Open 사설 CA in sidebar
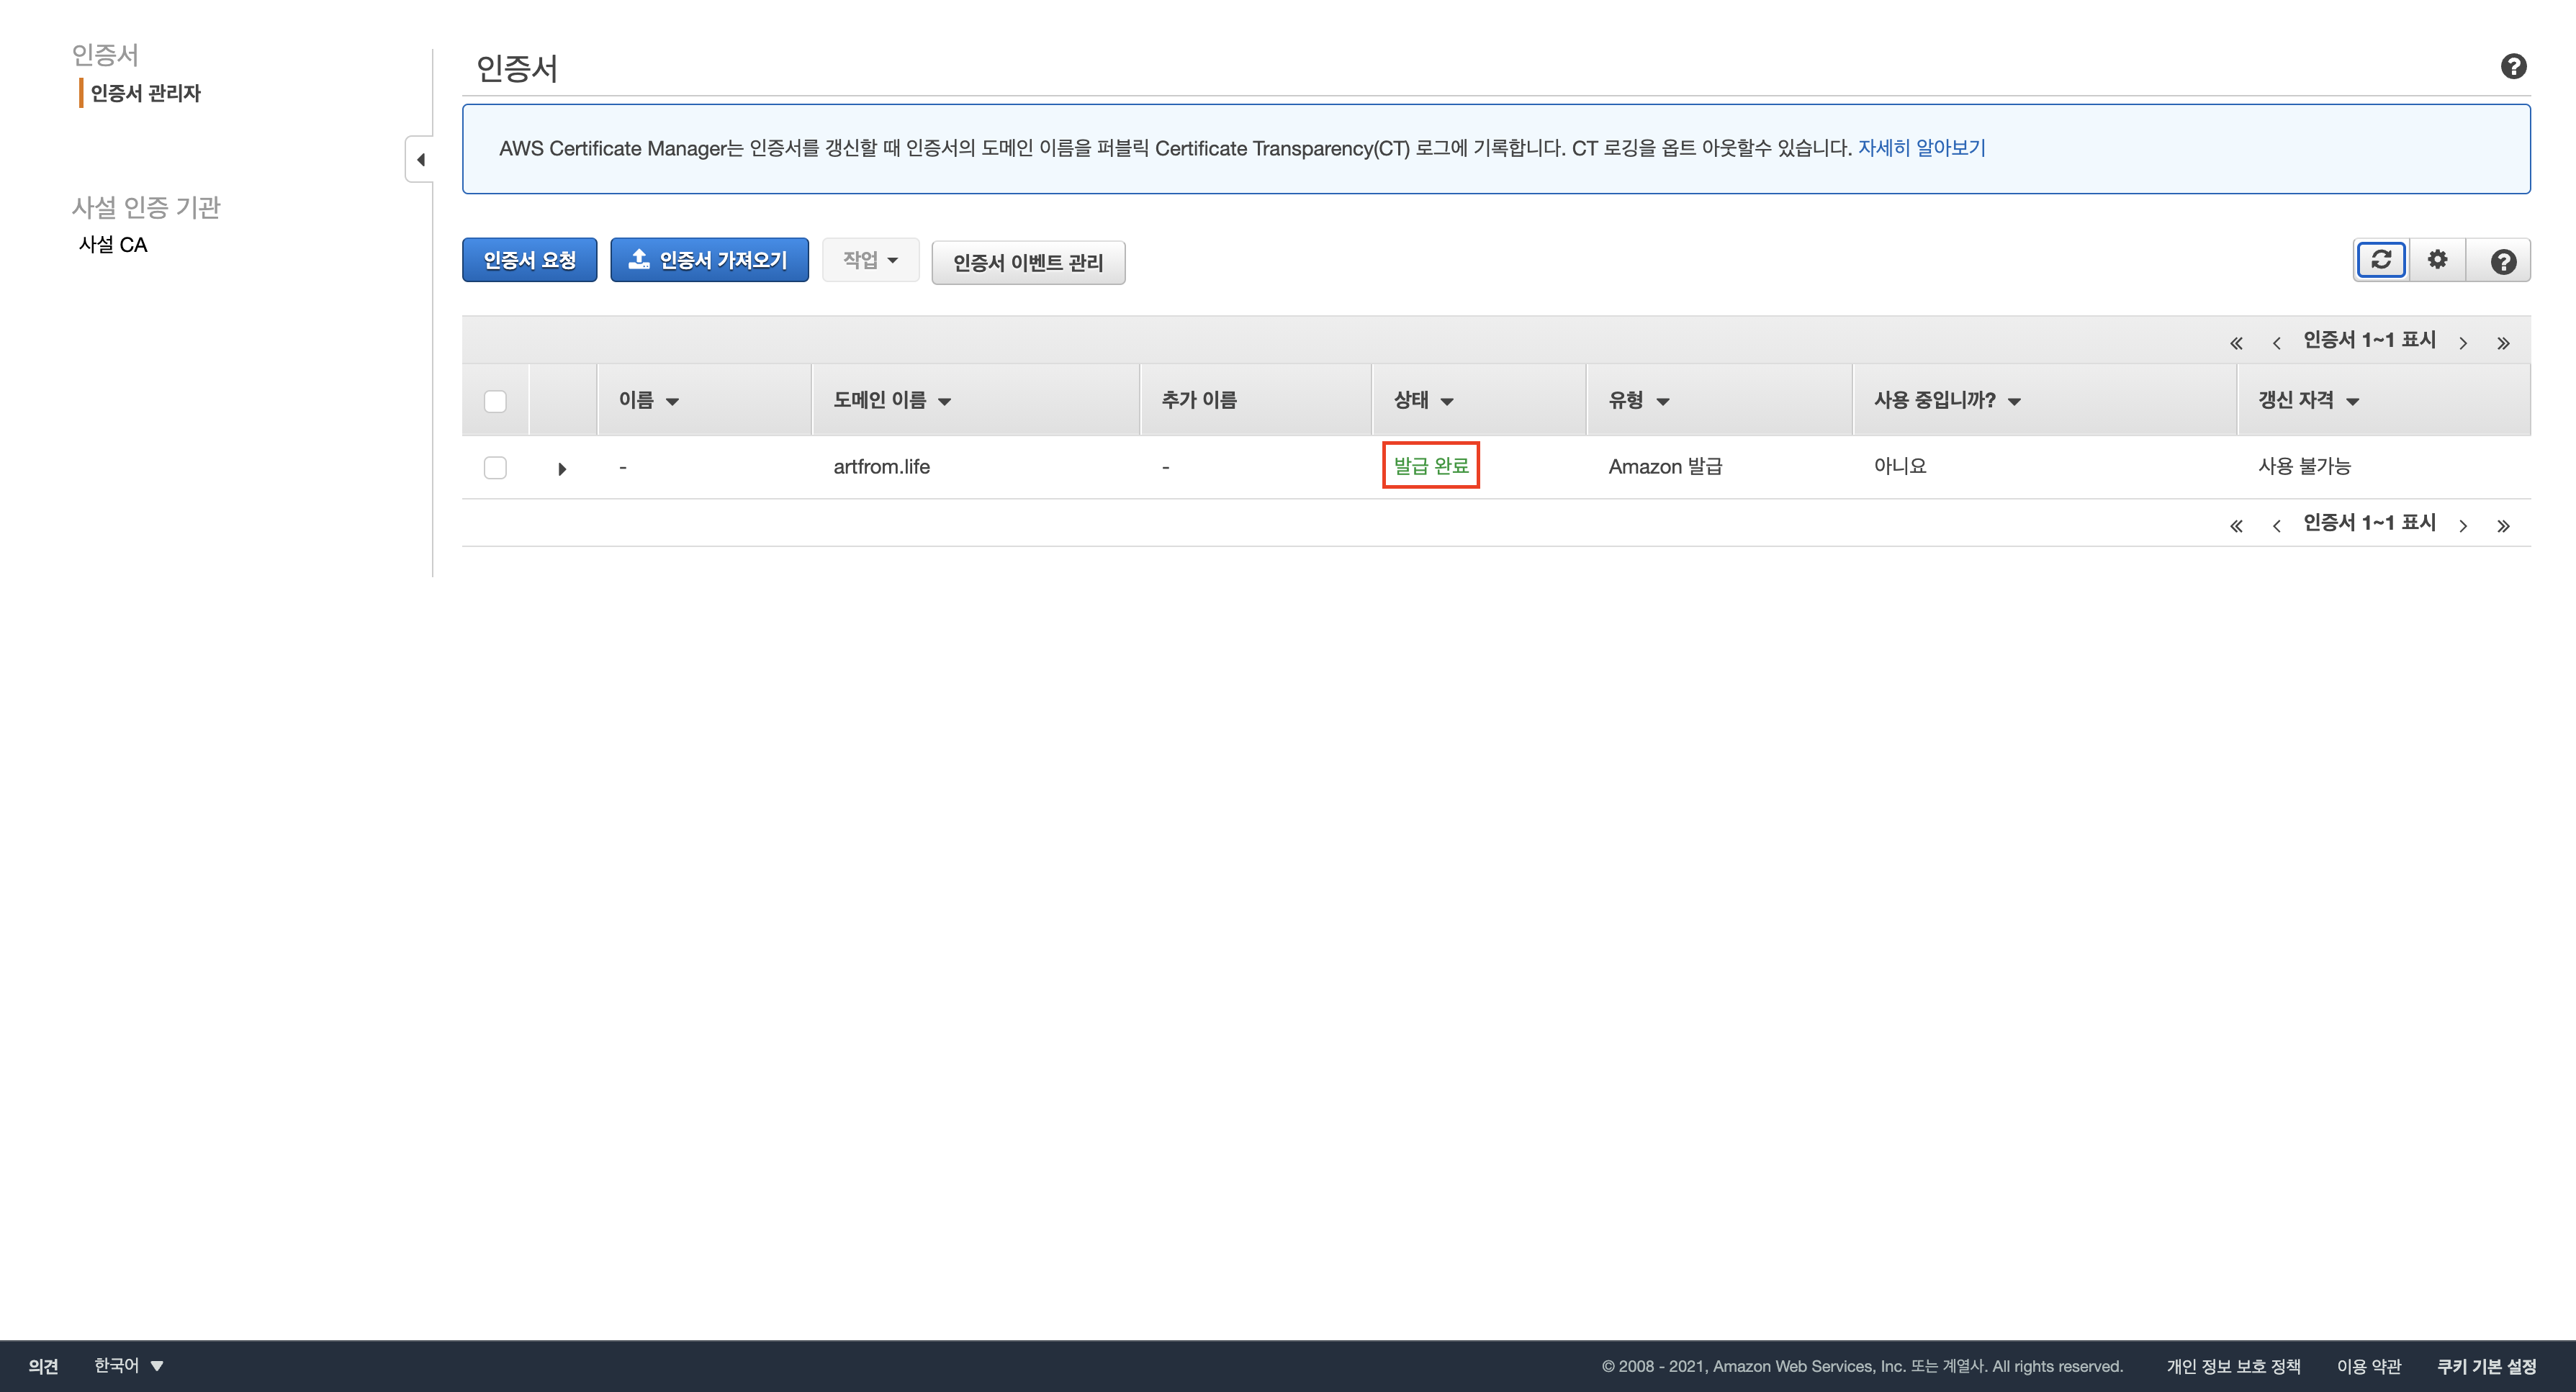Viewport: 2576px width, 1392px height. pos(113,245)
